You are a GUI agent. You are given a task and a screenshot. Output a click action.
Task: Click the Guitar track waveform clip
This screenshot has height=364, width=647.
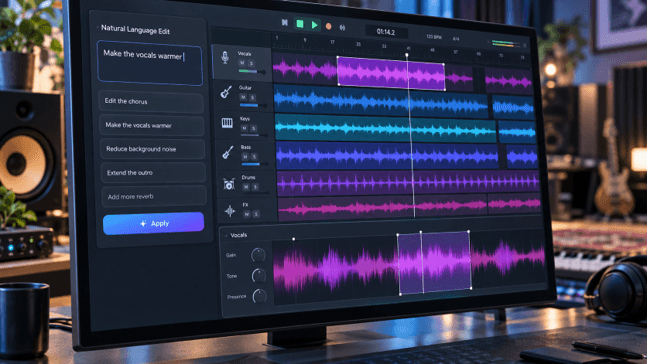(381, 101)
